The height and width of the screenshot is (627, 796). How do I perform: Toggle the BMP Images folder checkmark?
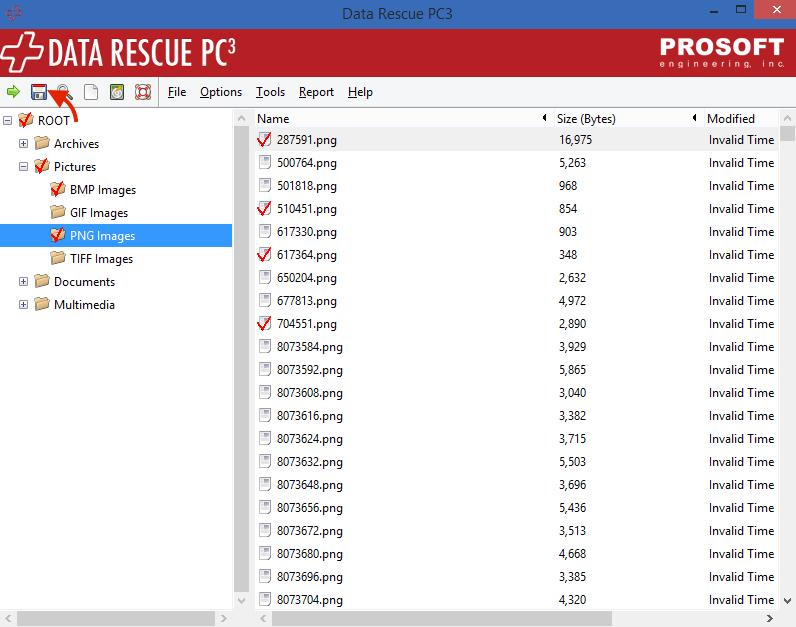pyautogui.click(x=58, y=189)
